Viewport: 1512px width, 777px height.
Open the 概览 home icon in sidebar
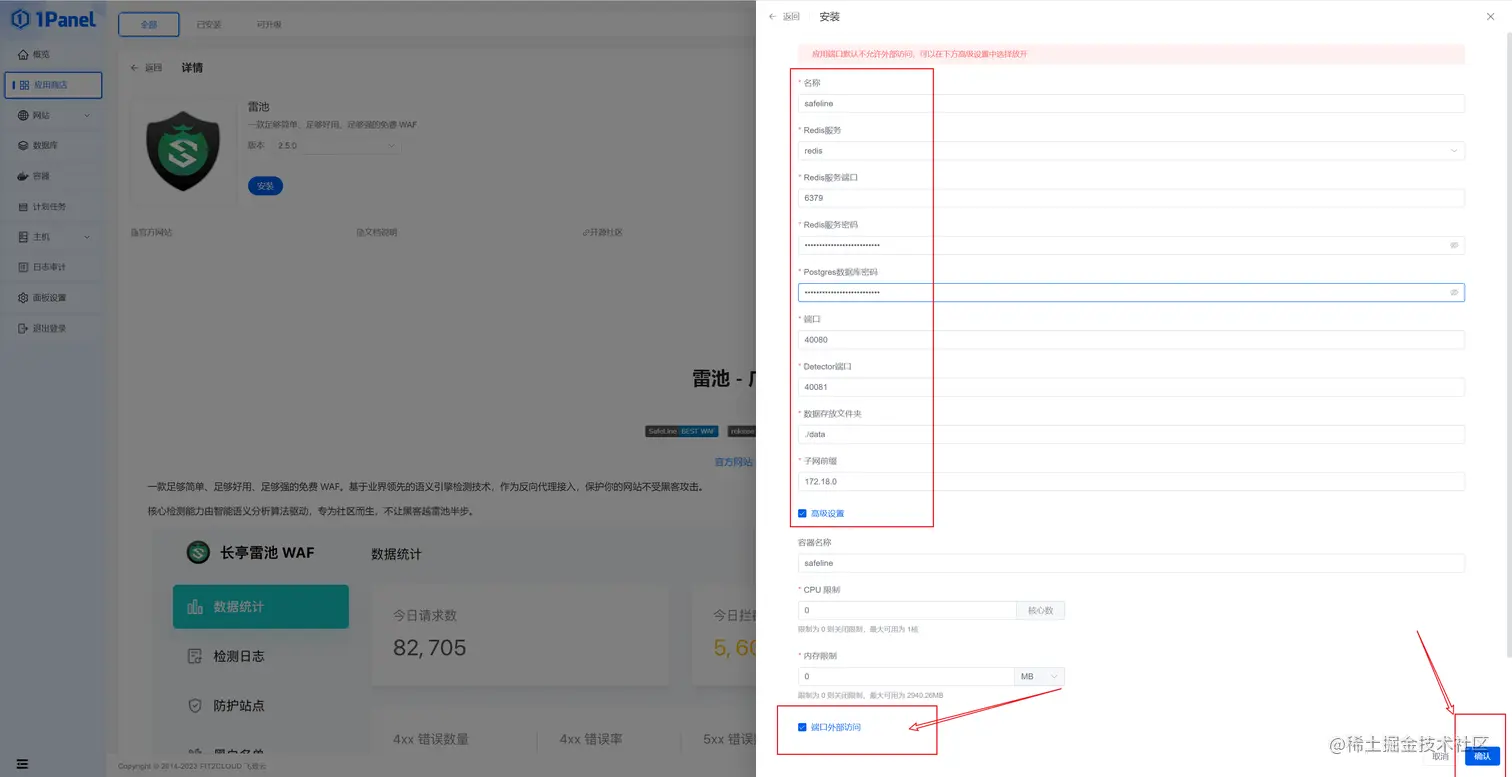[23, 54]
